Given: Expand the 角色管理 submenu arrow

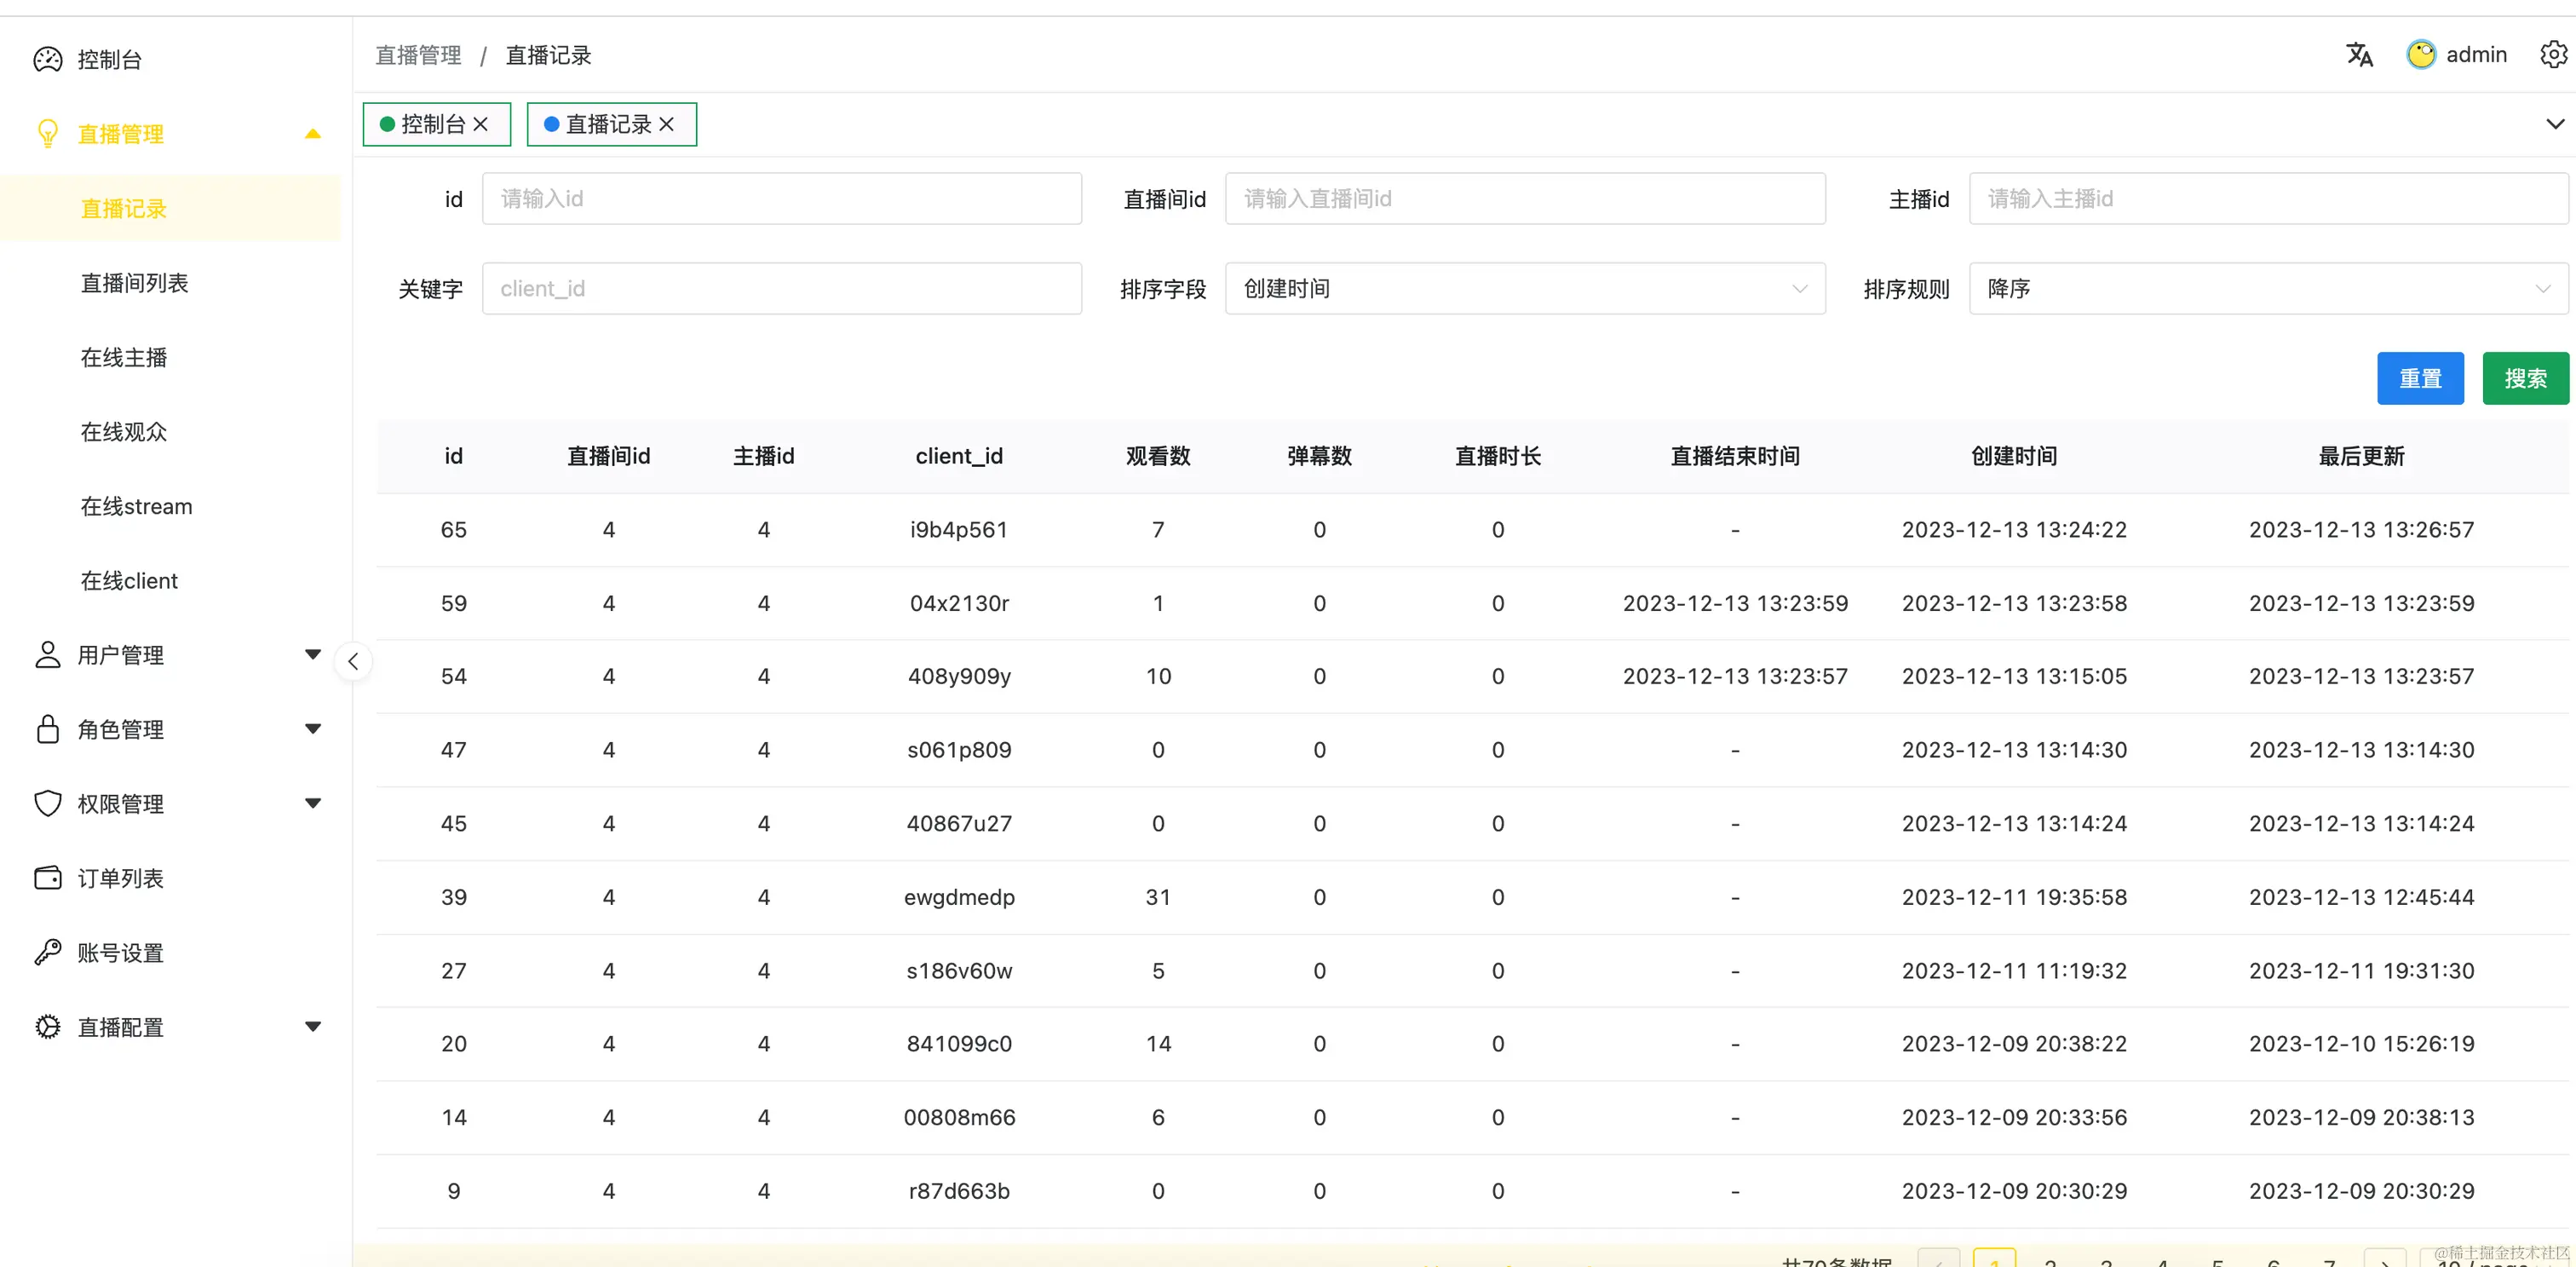Looking at the screenshot, I should click(313, 729).
